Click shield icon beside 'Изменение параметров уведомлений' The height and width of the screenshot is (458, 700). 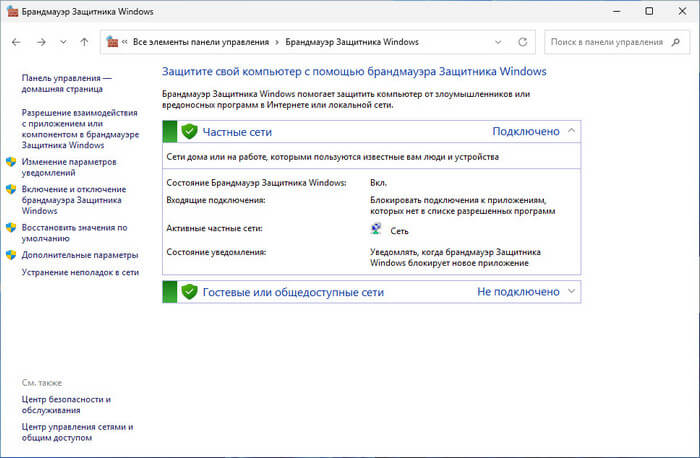pos(11,162)
